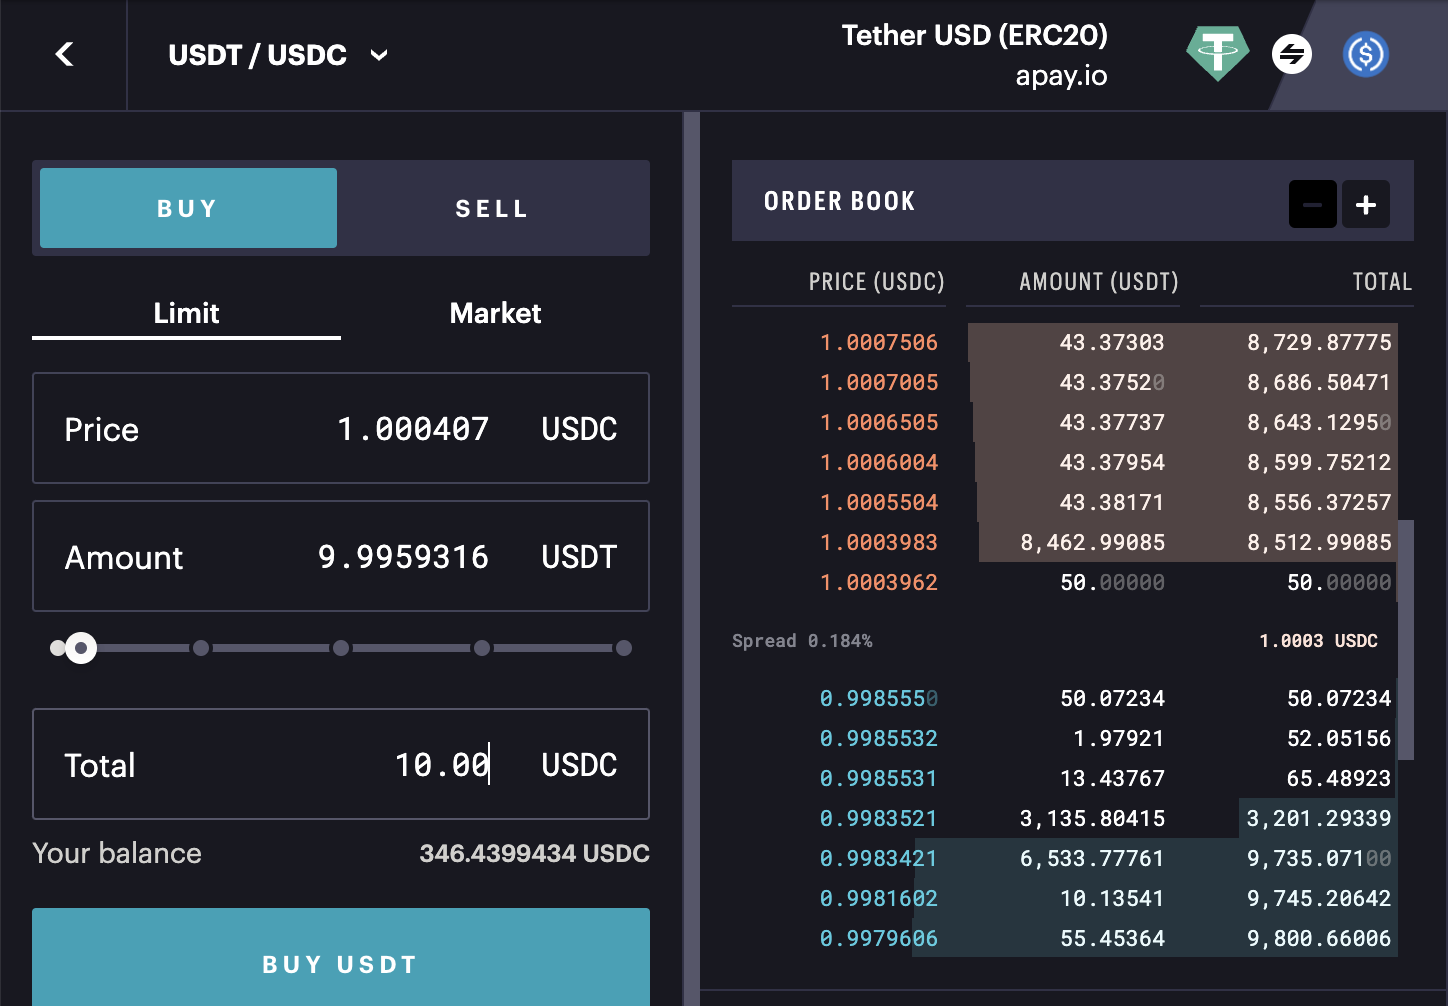Select the Limit order tab
This screenshot has height=1006, width=1448.
(186, 314)
